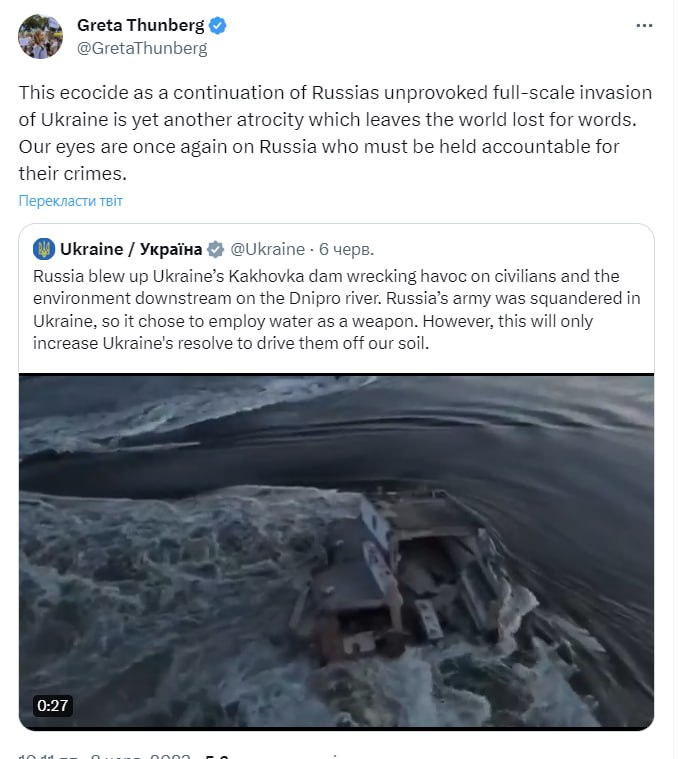Open the quoted tweet text about Kakhovka dam
Image resolution: width=678 pixels, height=759 pixels.
coord(336,310)
